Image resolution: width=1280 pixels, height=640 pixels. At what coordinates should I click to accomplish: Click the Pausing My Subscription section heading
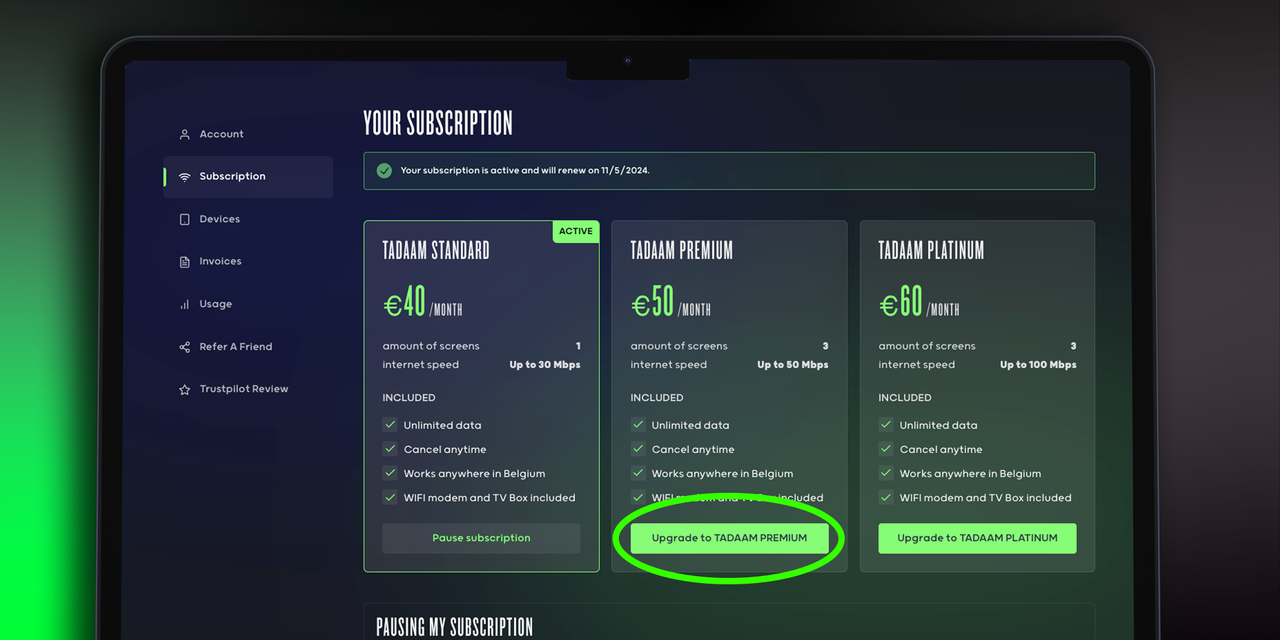[454, 627]
